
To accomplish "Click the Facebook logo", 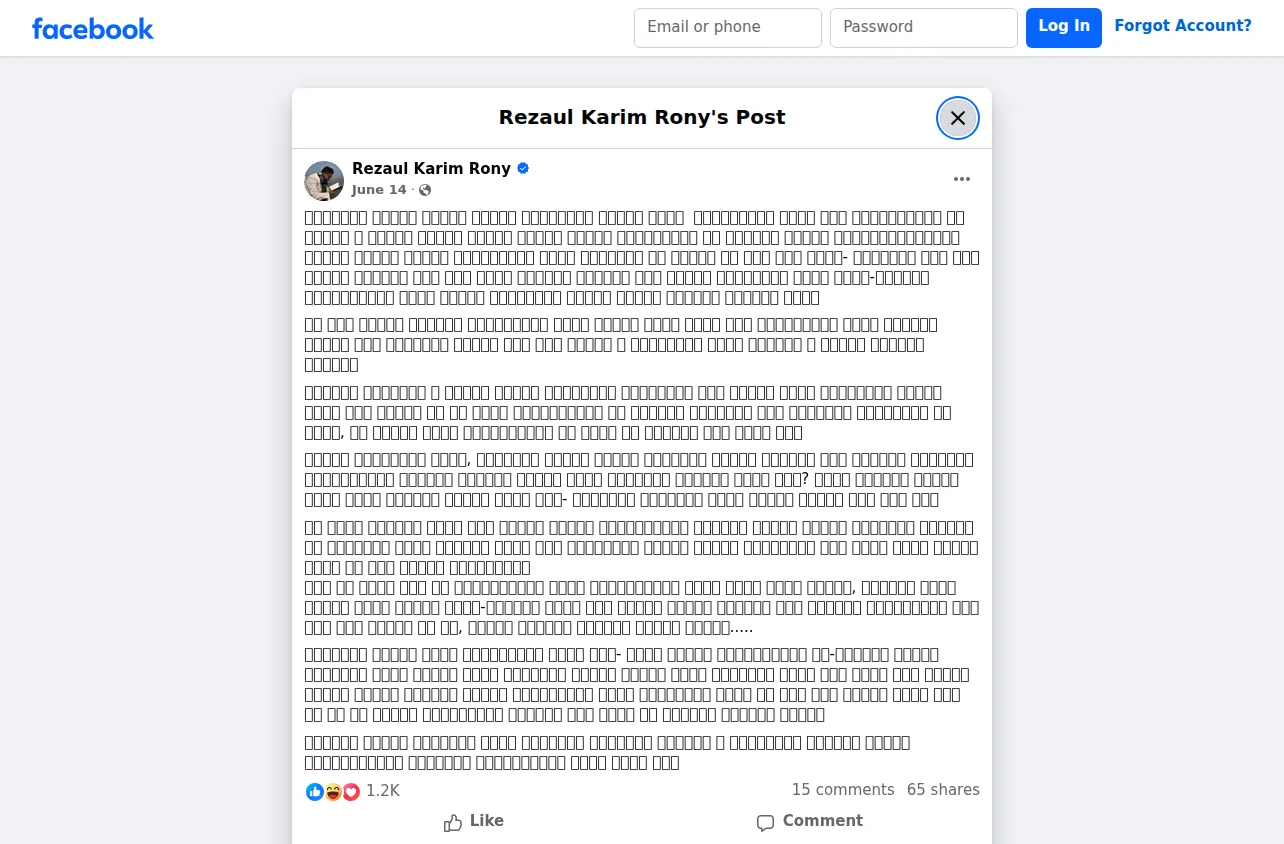I will [93, 29].
